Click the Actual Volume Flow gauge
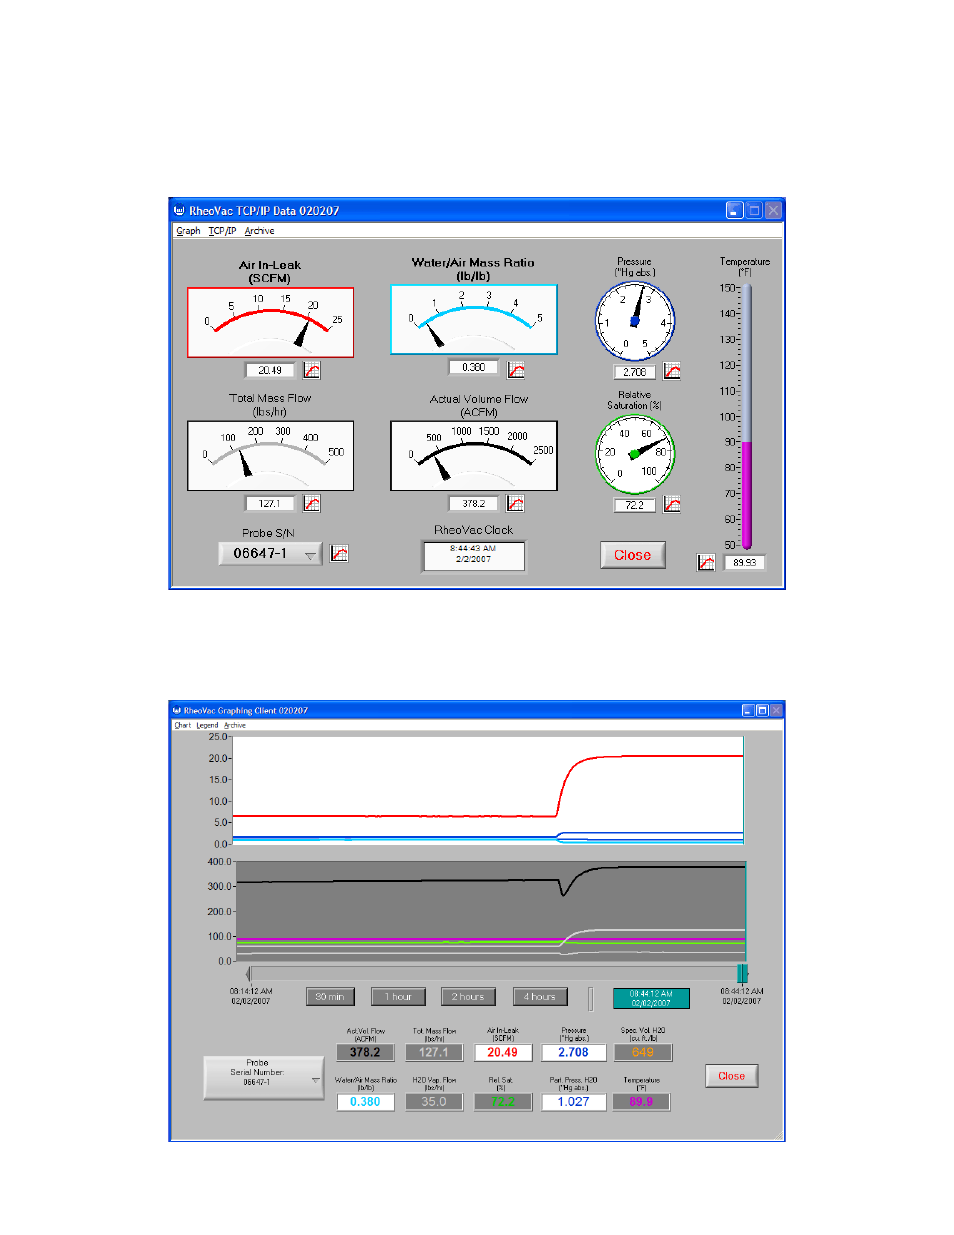This screenshot has height=1235, width=954. 474,455
